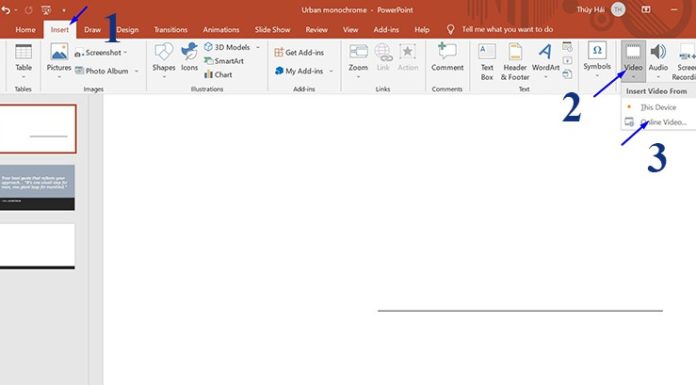Open the Design tab
The height and width of the screenshot is (385, 696).
click(x=127, y=30)
